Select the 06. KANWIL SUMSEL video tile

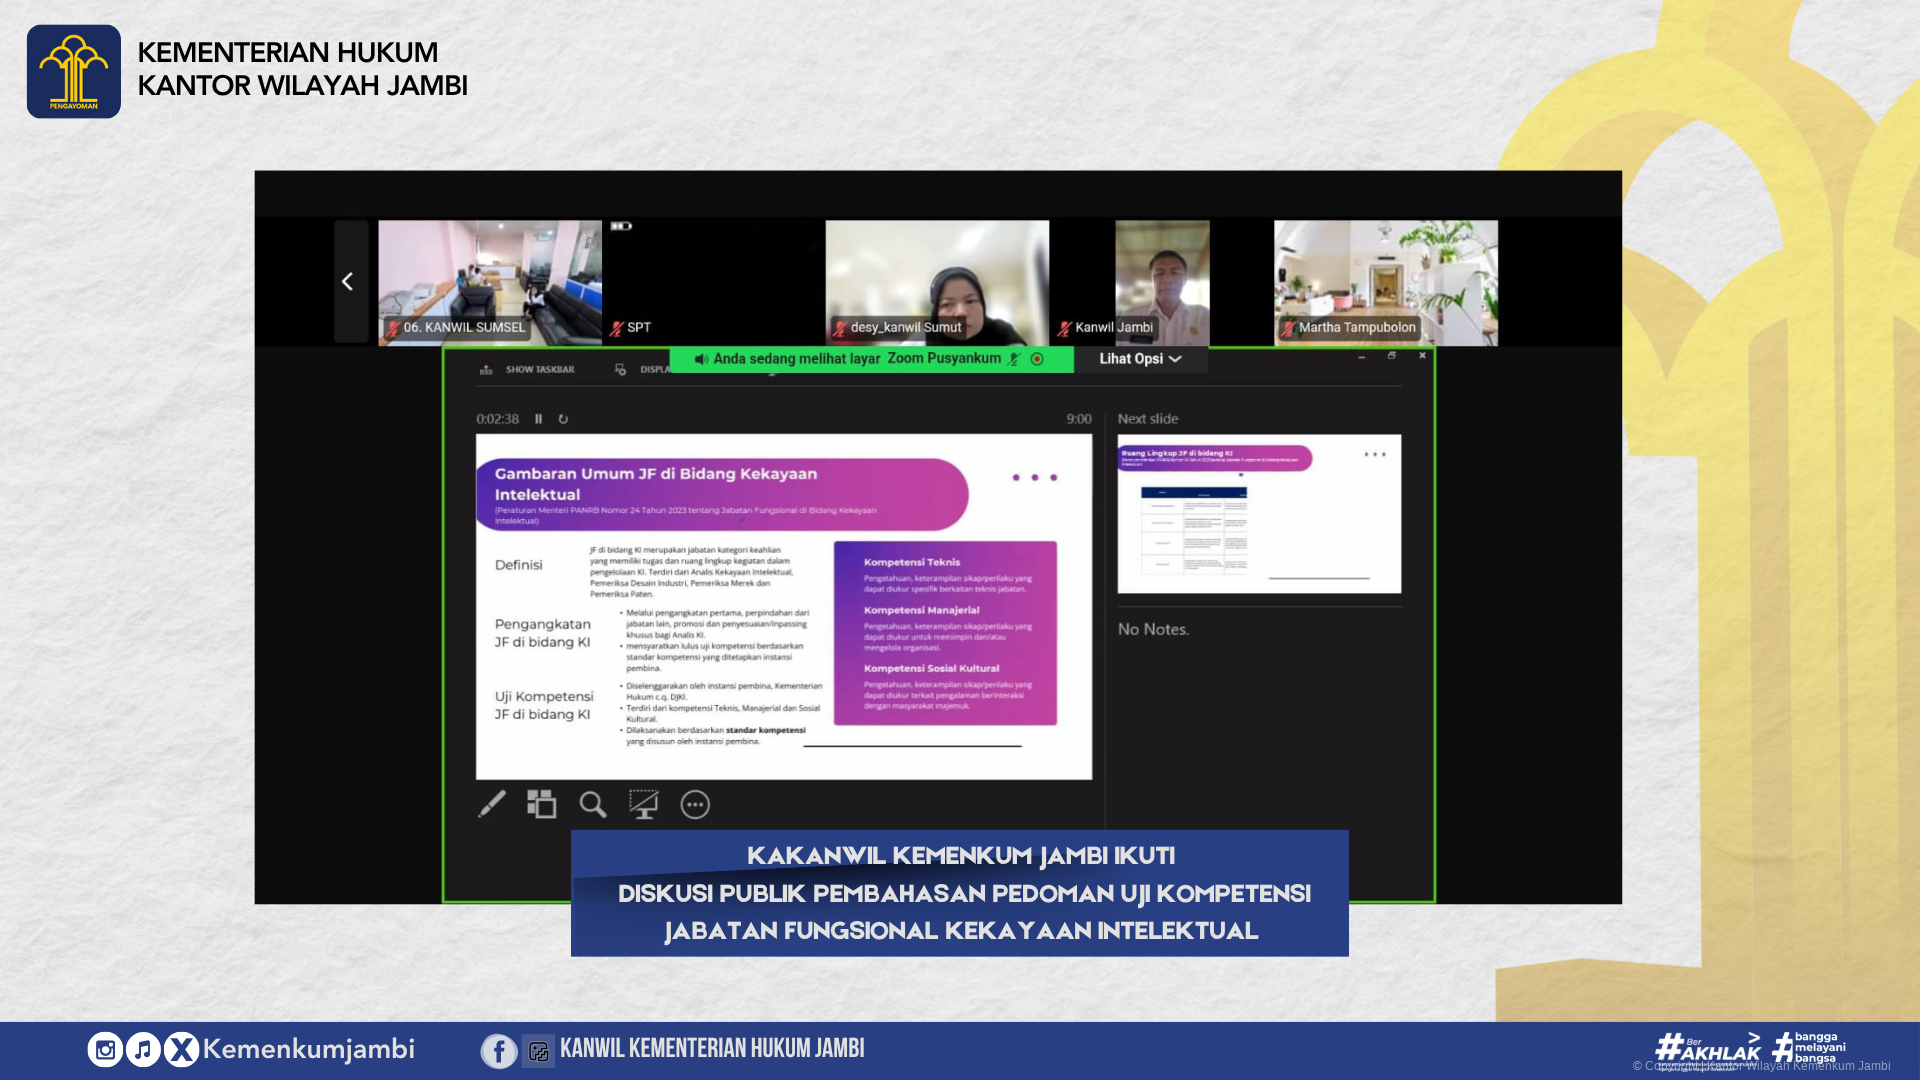489,283
